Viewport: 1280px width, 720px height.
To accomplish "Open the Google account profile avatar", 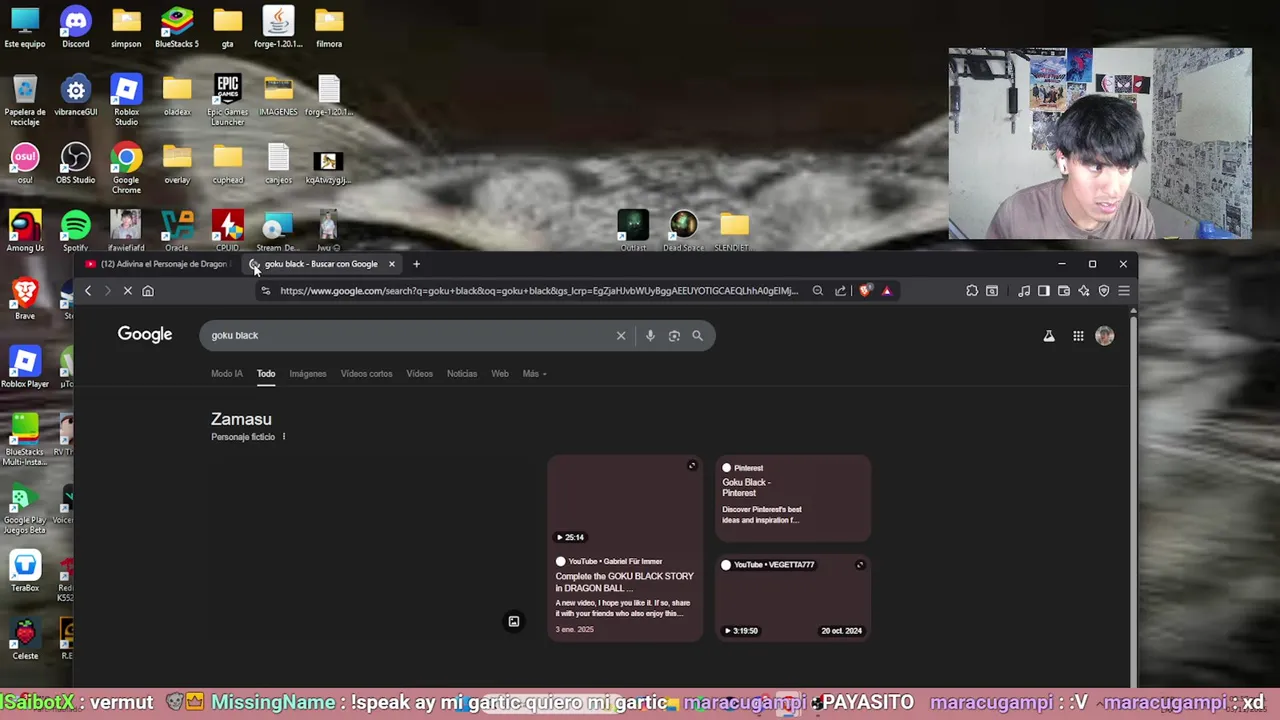I will coord(1105,337).
